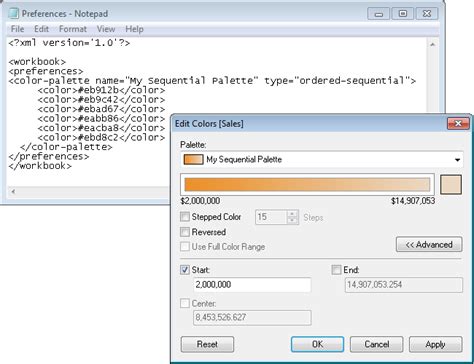Click the Steps number field showing 15
The height and width of the screenshot is (364, 474).
coord(271,217)
